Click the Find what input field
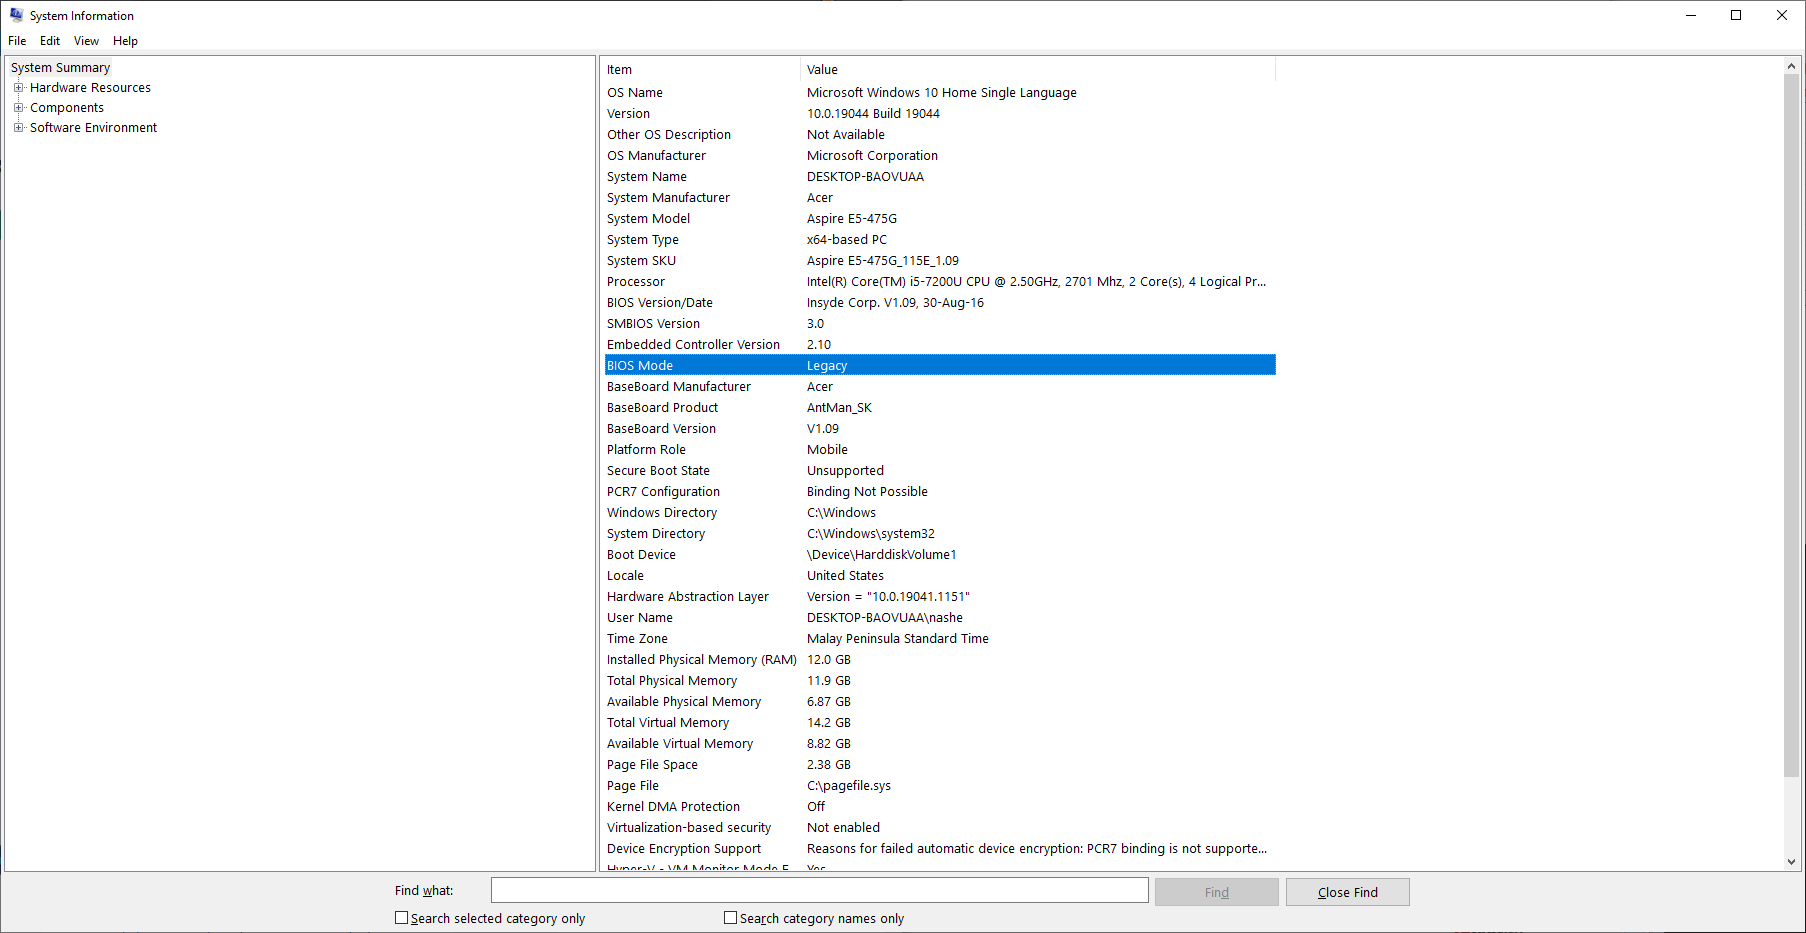 click(819, 891)
